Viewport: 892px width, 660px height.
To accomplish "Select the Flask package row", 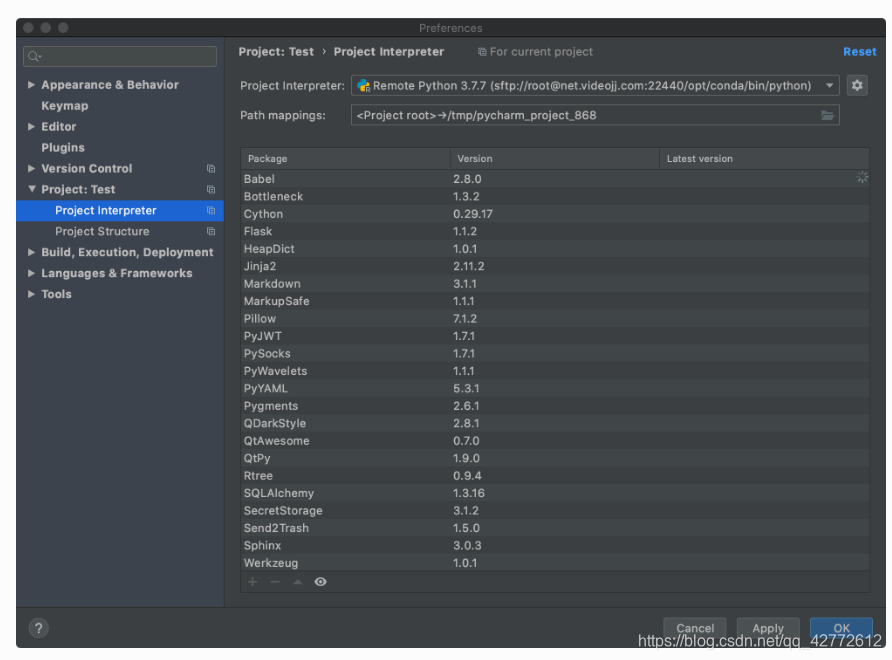I will point(555,232).
